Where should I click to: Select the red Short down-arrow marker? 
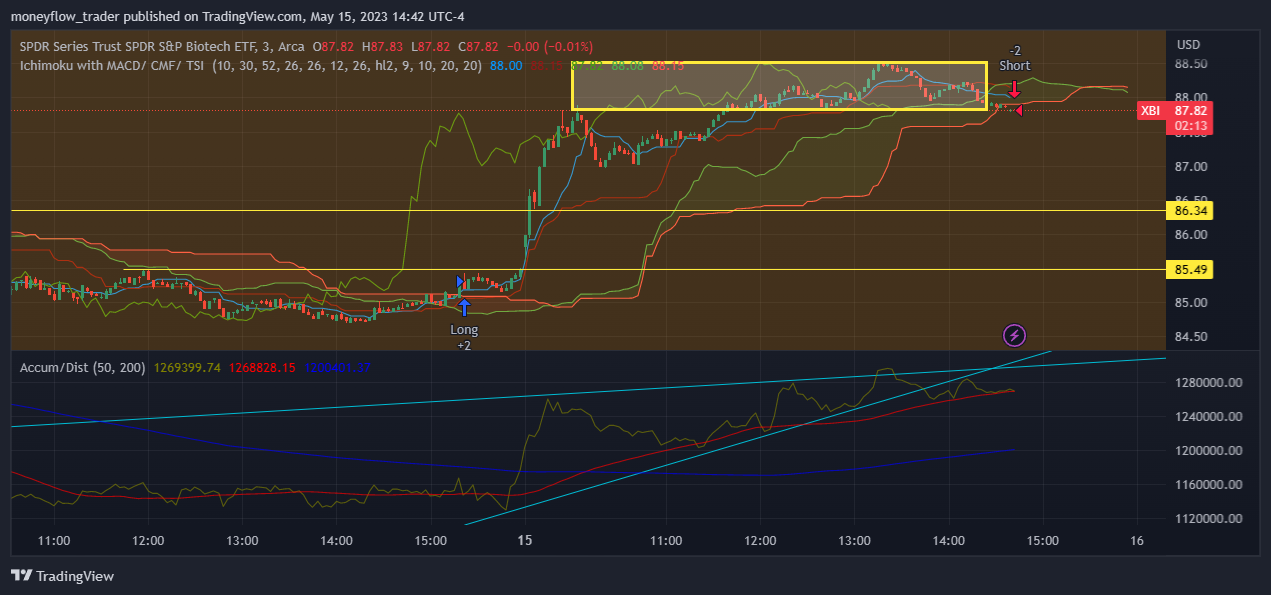pos(1014,88)
